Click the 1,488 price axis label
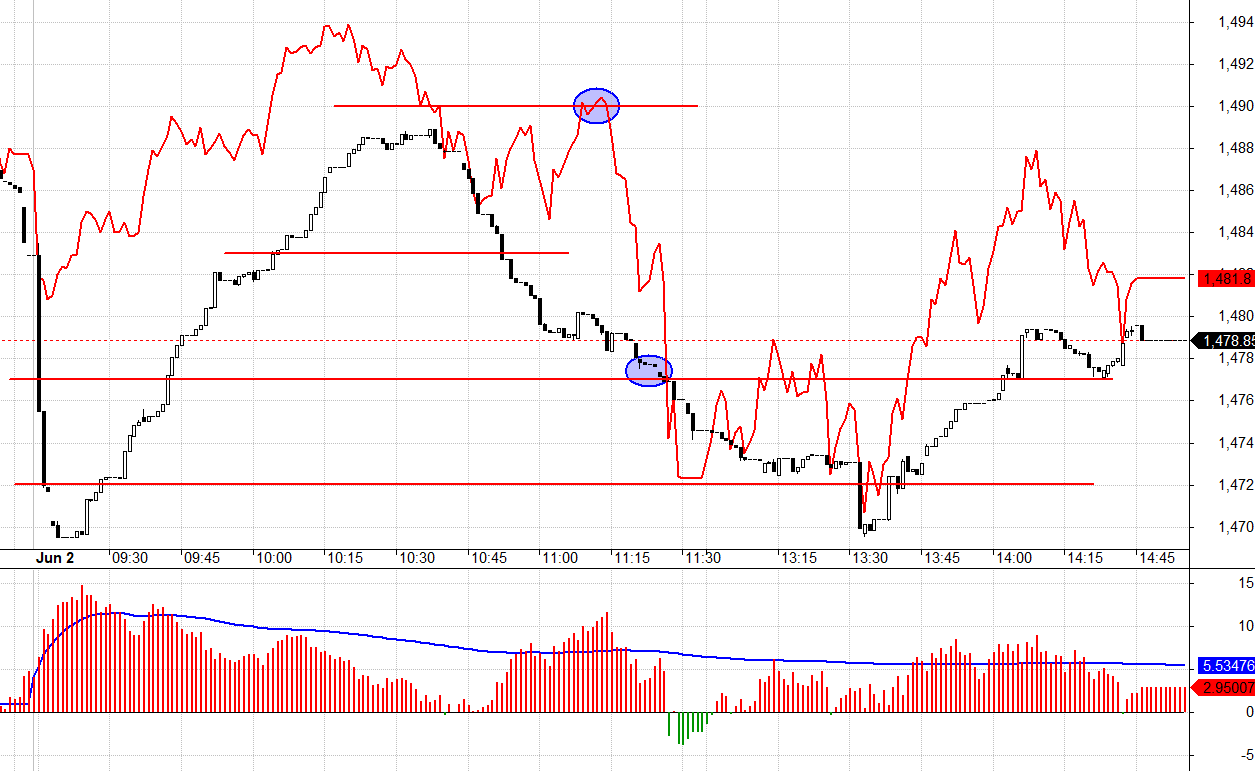Image resolution: width=1255 pixels, height=771 pixels. click(x=1236, y=148)
